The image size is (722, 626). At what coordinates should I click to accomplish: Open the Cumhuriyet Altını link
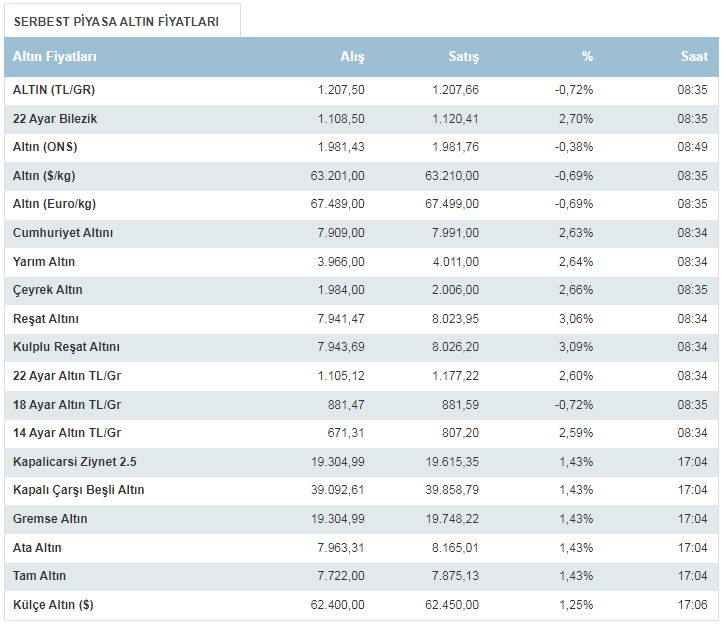63,233
